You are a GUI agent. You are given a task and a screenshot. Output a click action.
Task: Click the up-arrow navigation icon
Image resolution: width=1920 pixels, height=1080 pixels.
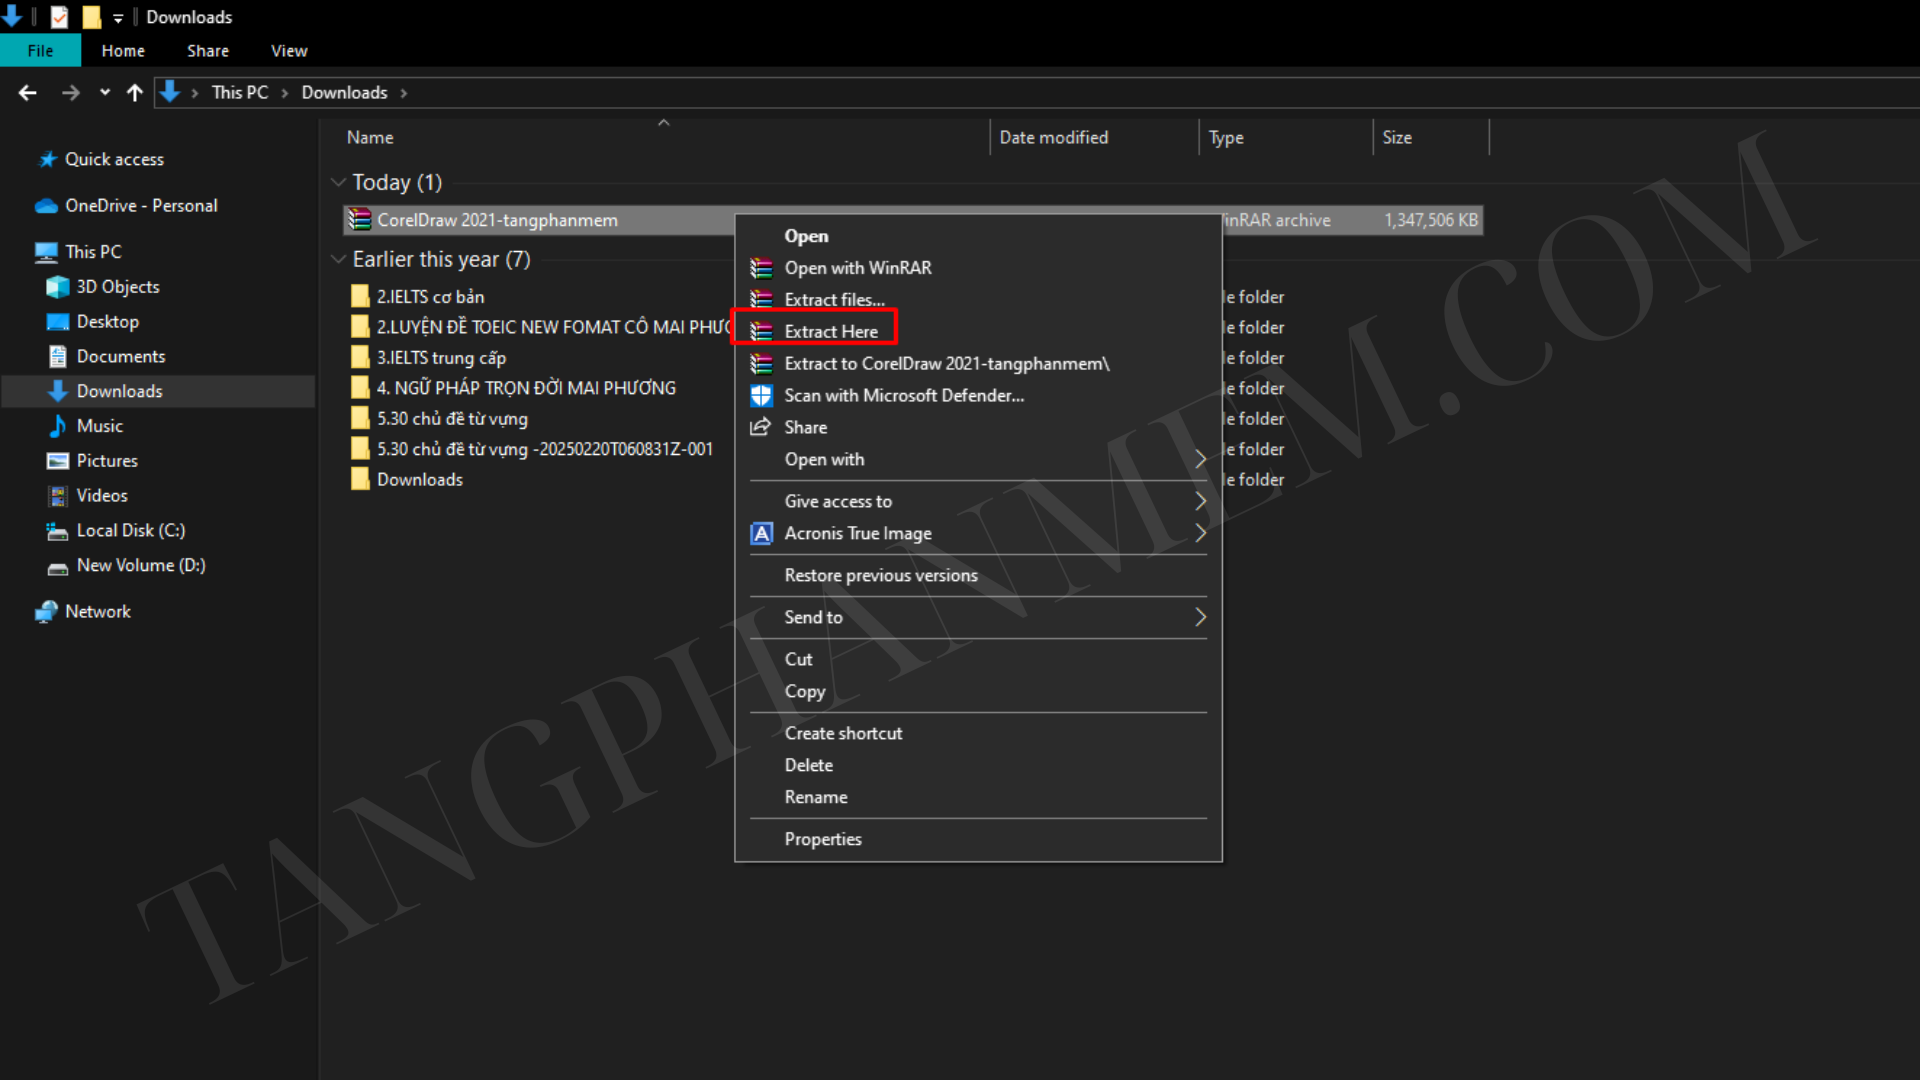[135, 93]
